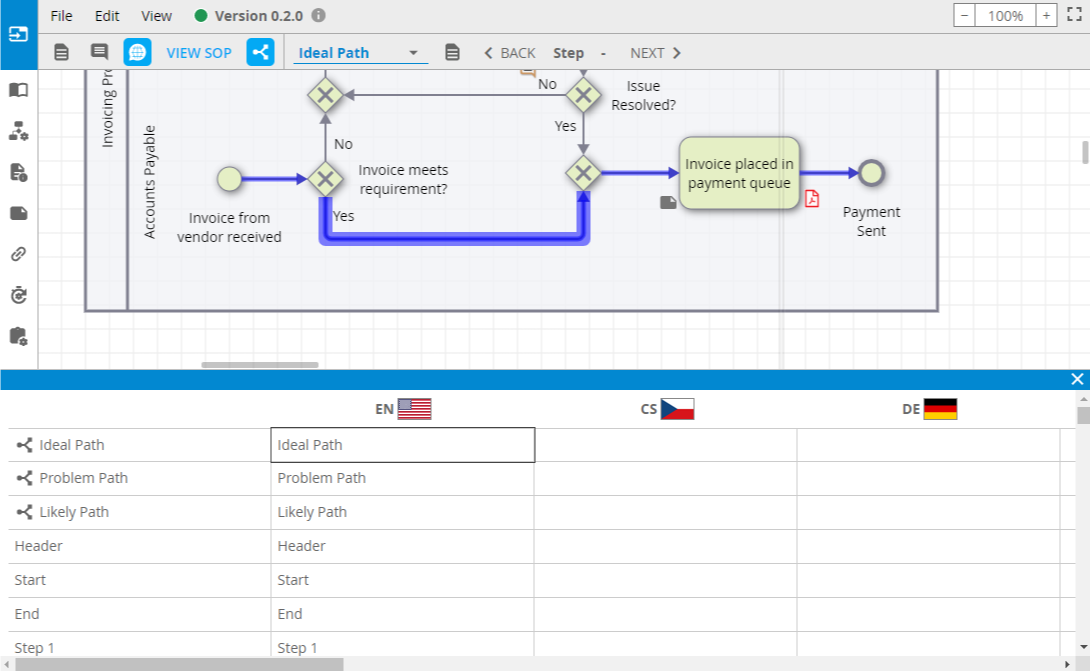Select the EN cell for Problem Path
Viewport: 1090px width, 671px height.
[x=402, y=478]
